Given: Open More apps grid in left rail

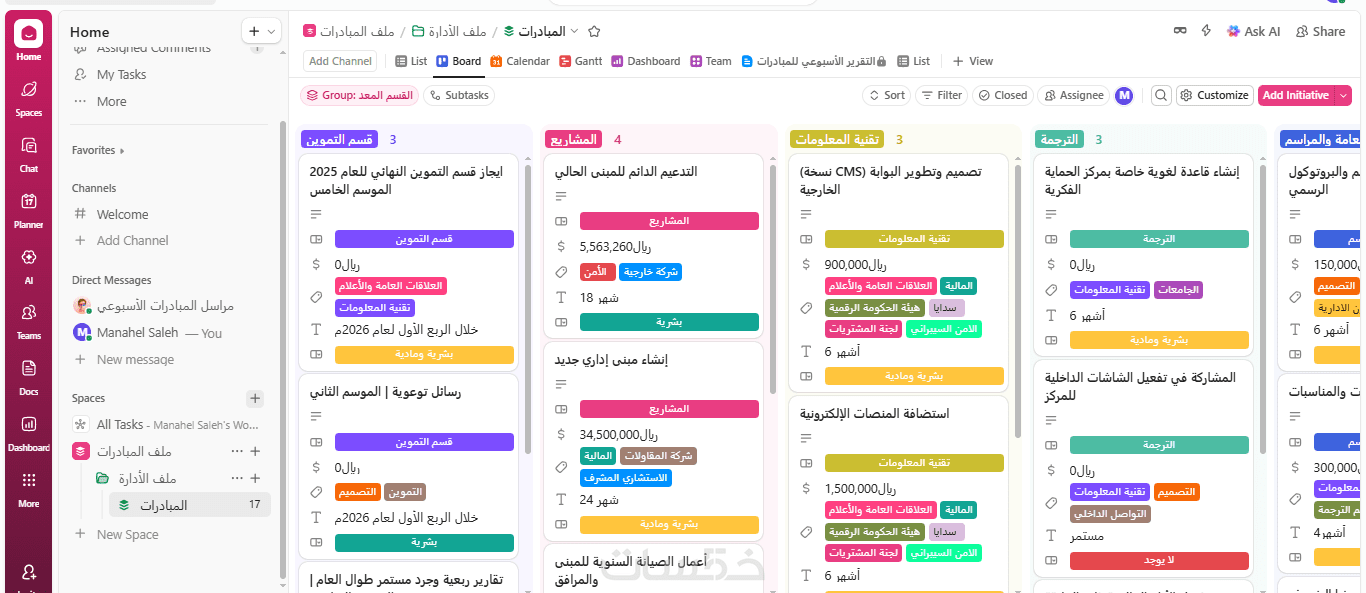Looking at the screenshot, I should pos(29,489).
